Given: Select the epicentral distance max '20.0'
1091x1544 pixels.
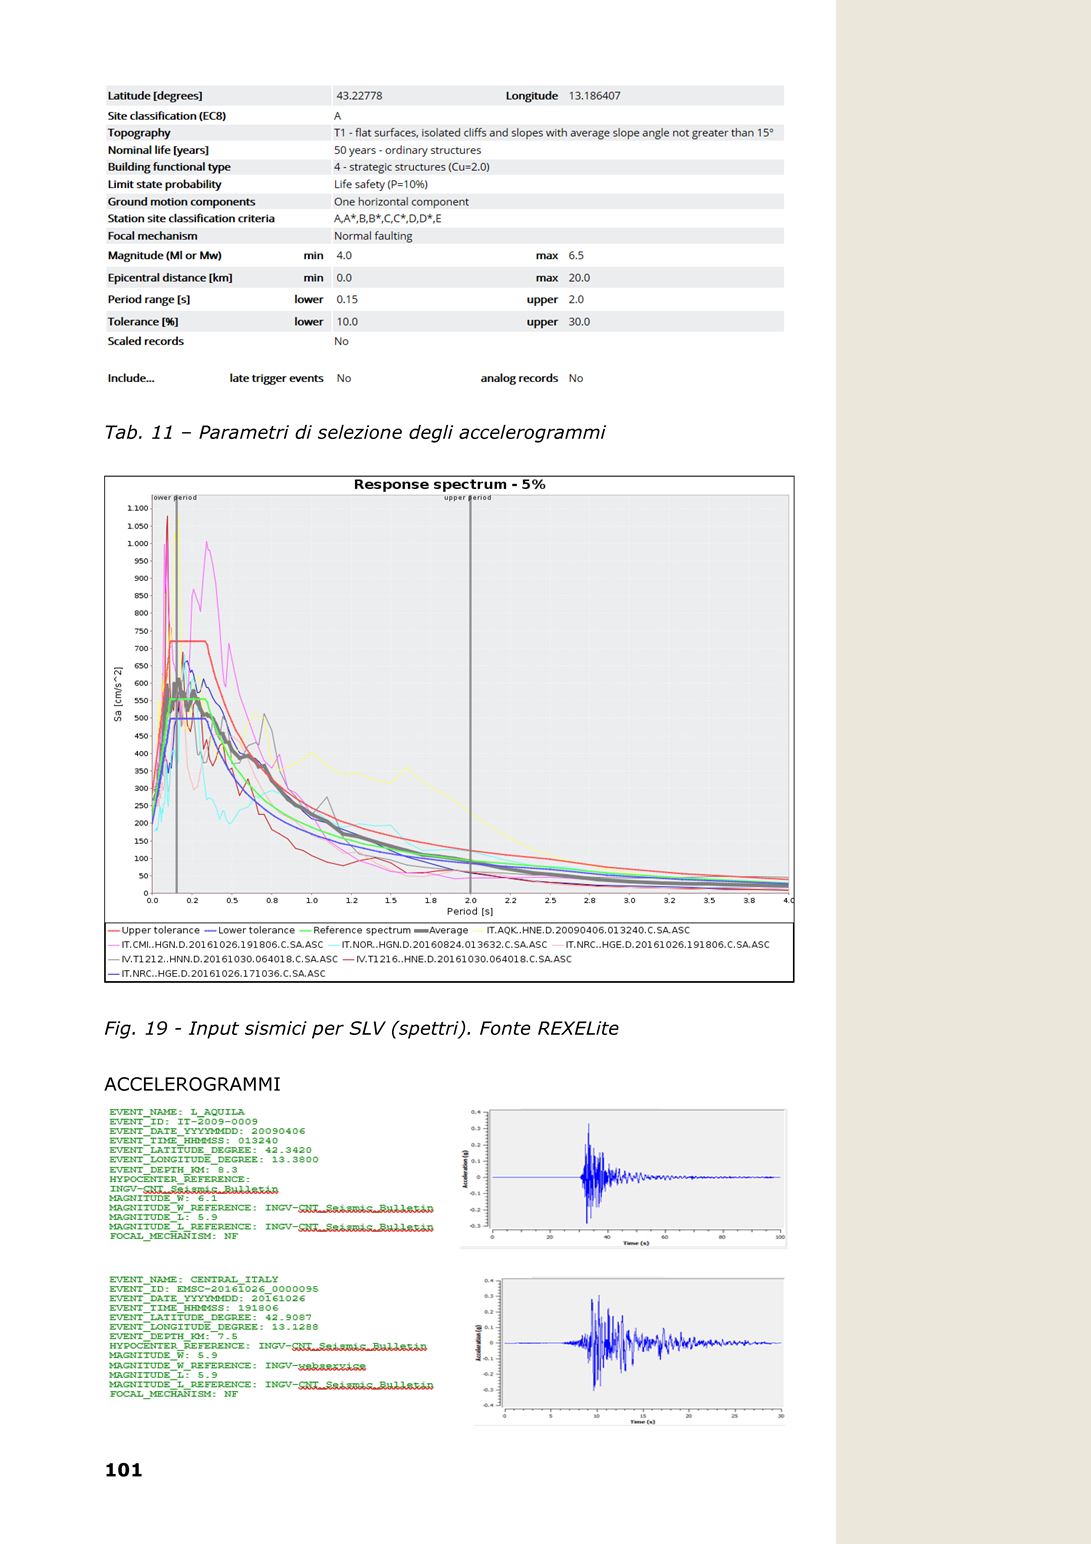Looking at the screenshot, I should (x=579, y=278).
